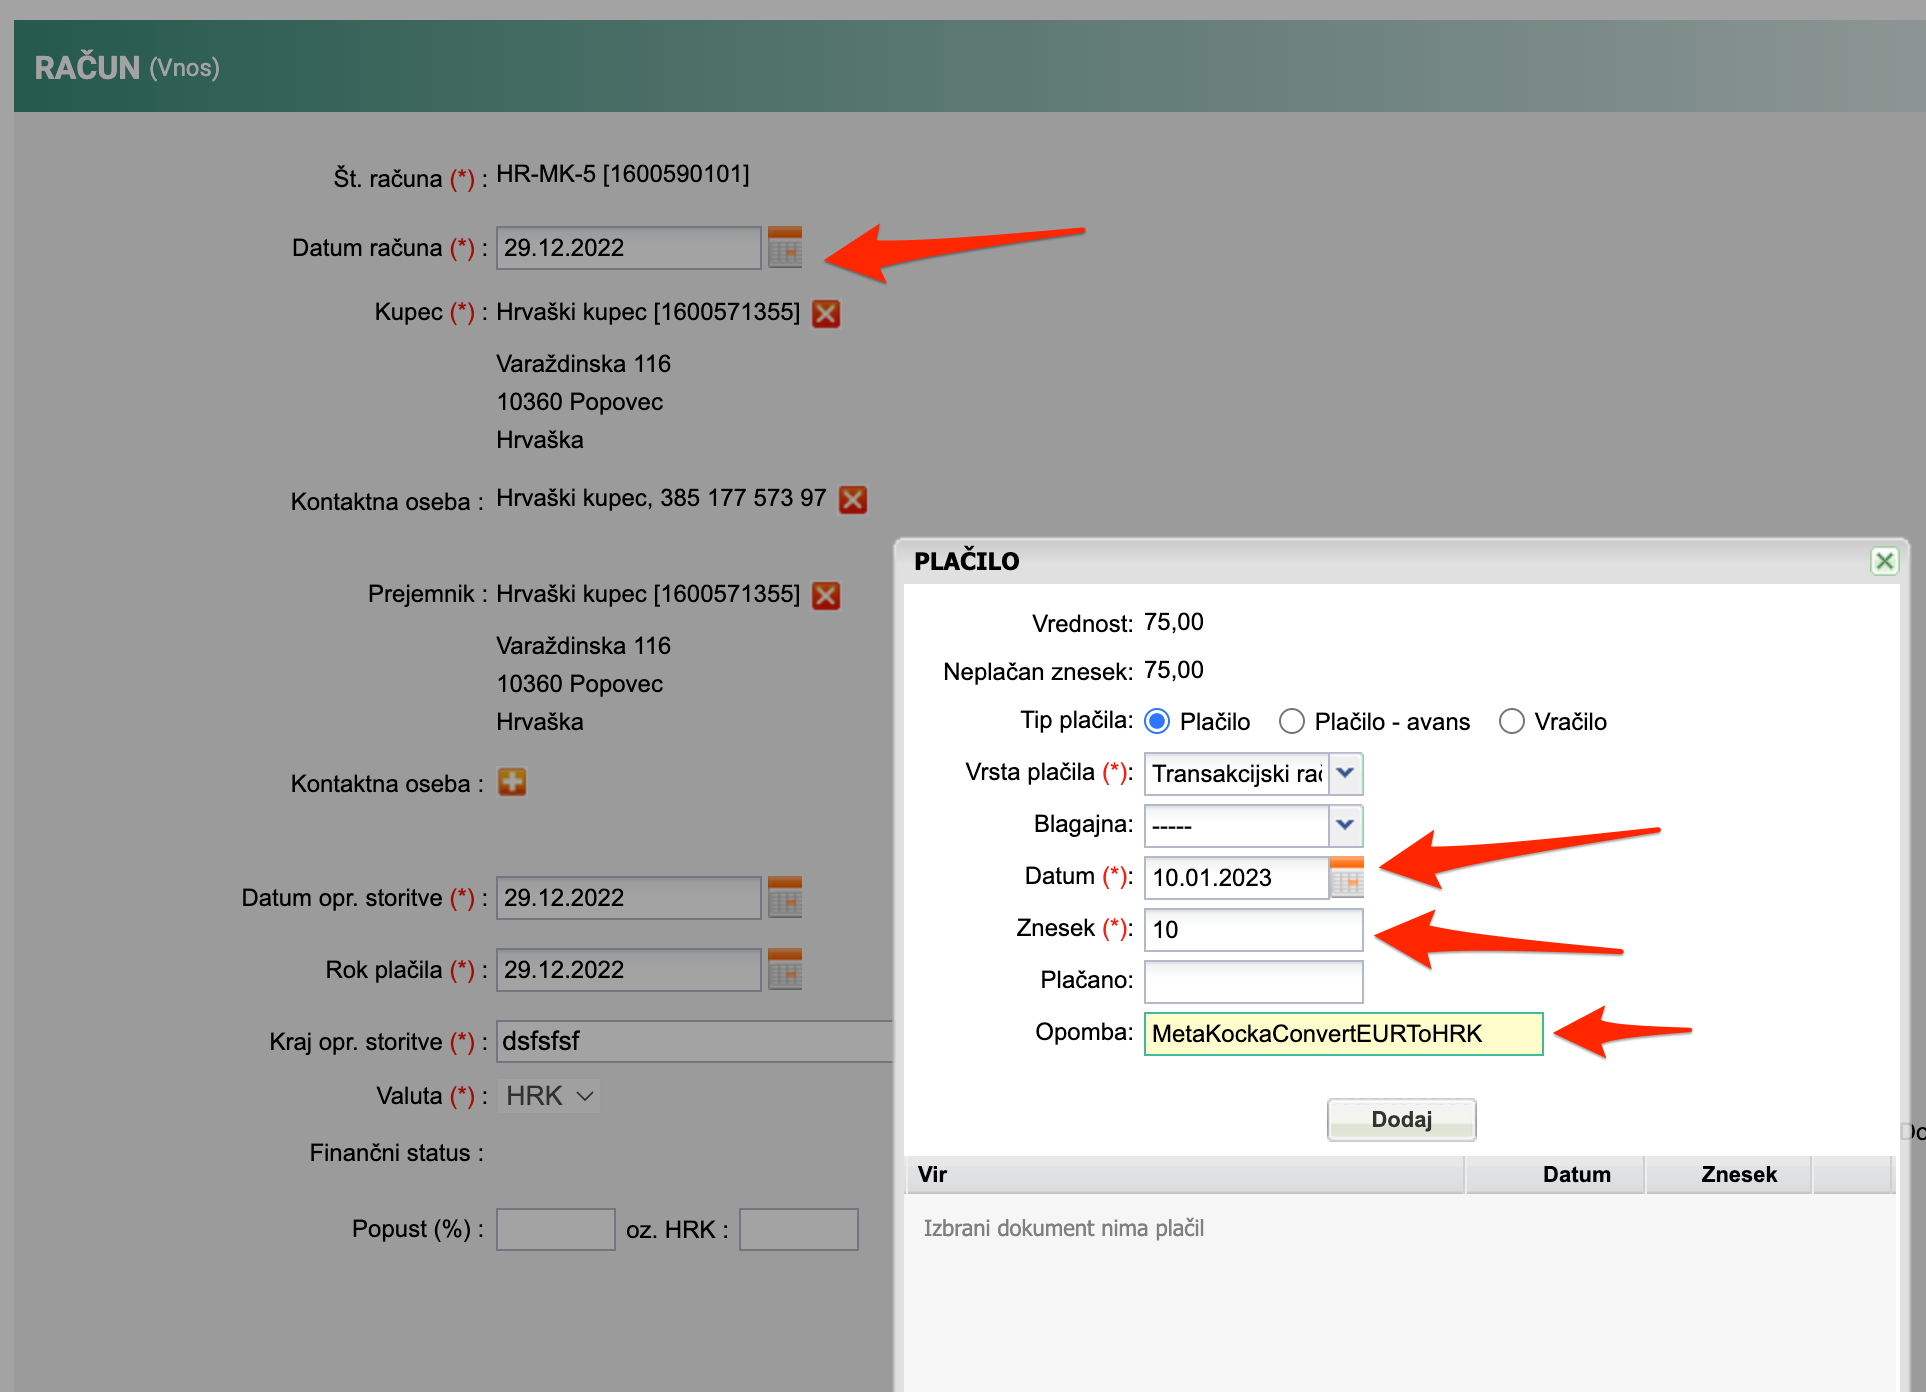Open the Blagajna dropdown list
This screenshot has width=1926, height=1392.
click(1345, 825)
